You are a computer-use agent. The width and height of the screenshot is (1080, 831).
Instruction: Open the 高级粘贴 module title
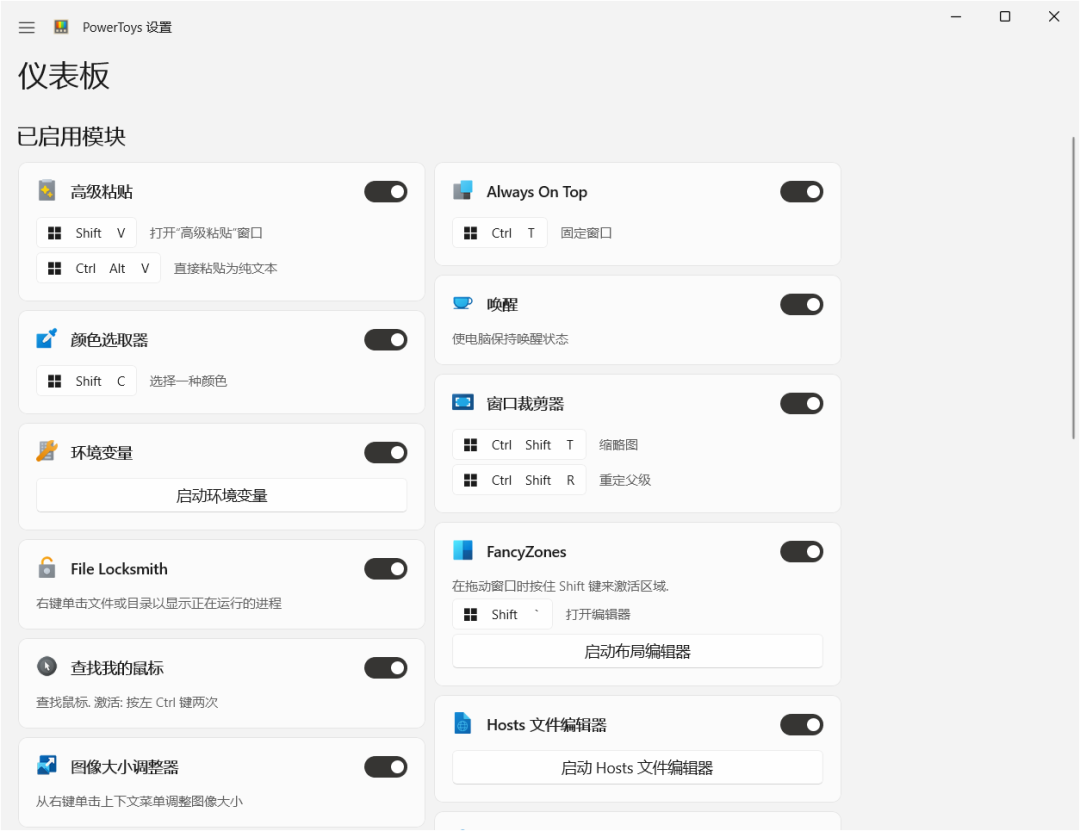click(x=102, y=192)
